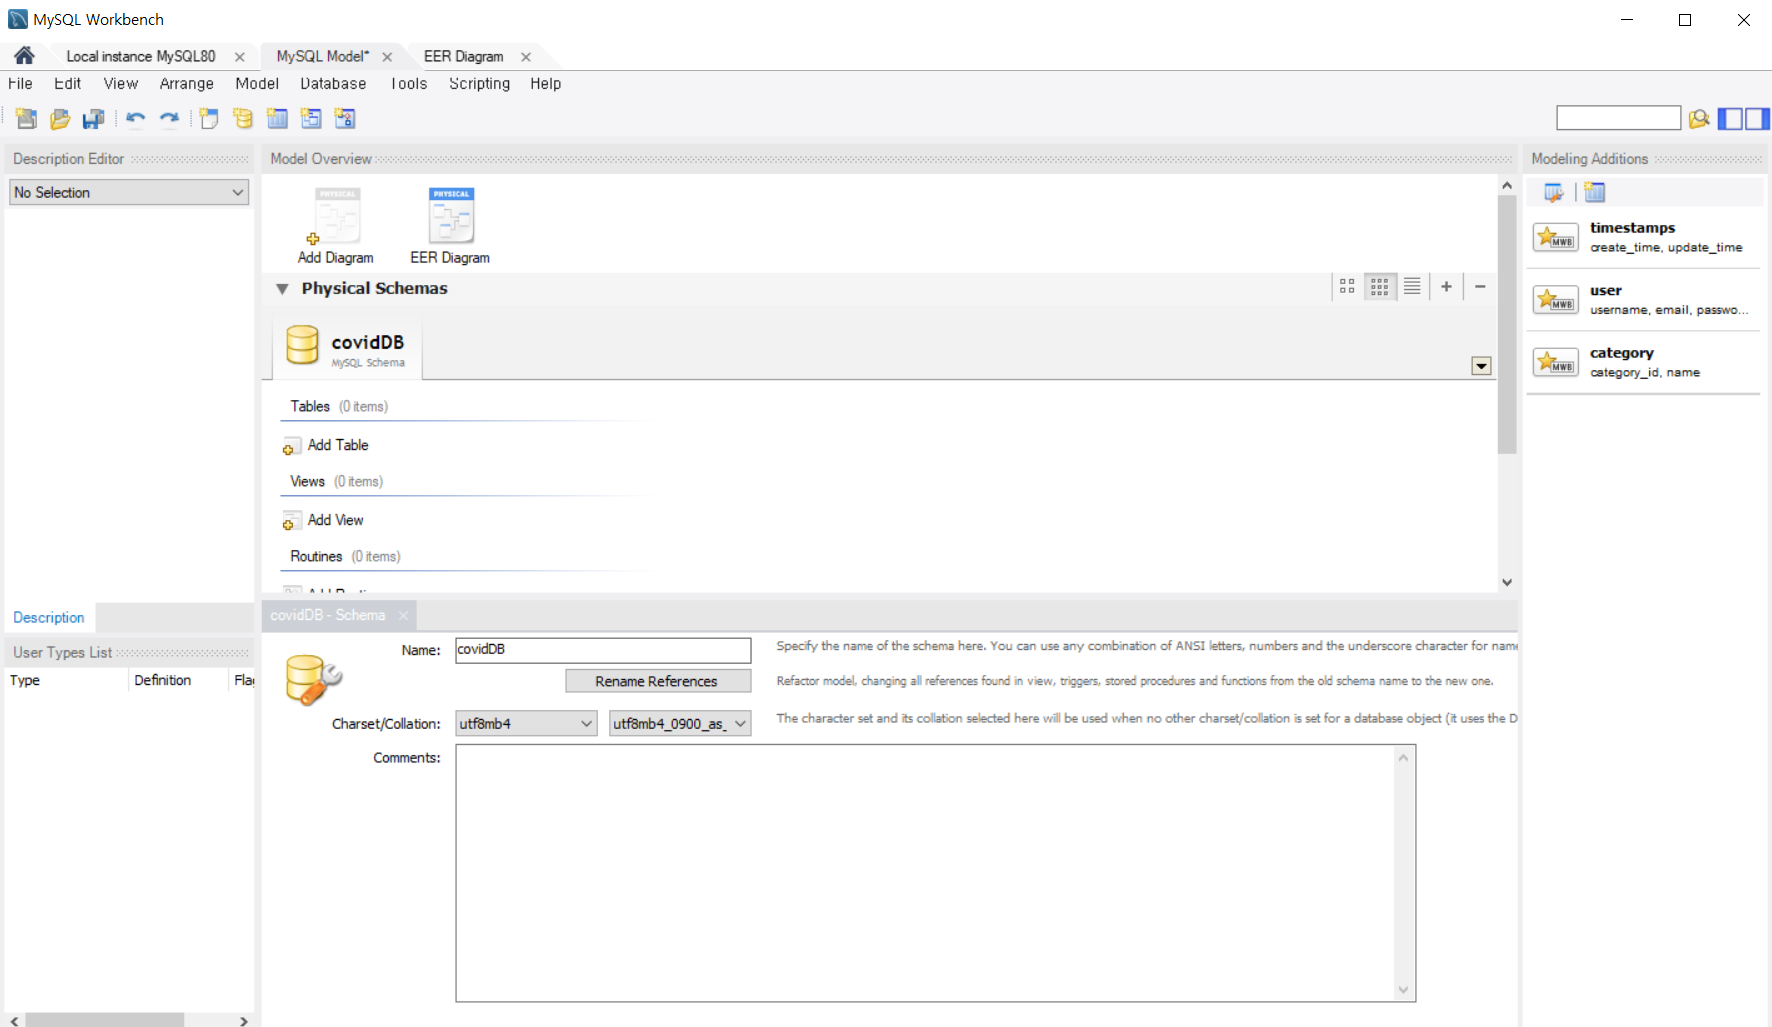
Task: Switch schemas to small icon view
Action: (1379, 287)
